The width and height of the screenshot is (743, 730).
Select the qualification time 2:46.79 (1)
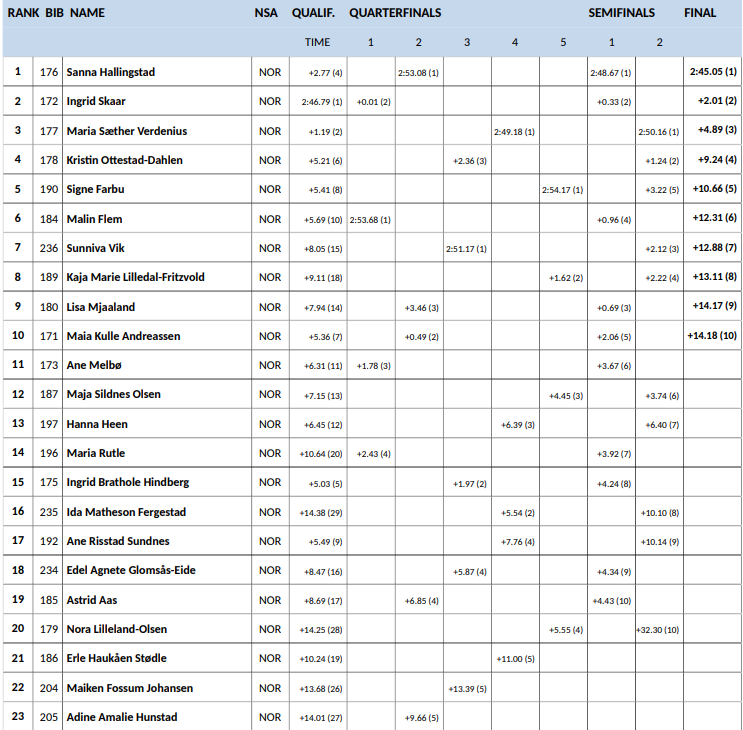point(322,102)
